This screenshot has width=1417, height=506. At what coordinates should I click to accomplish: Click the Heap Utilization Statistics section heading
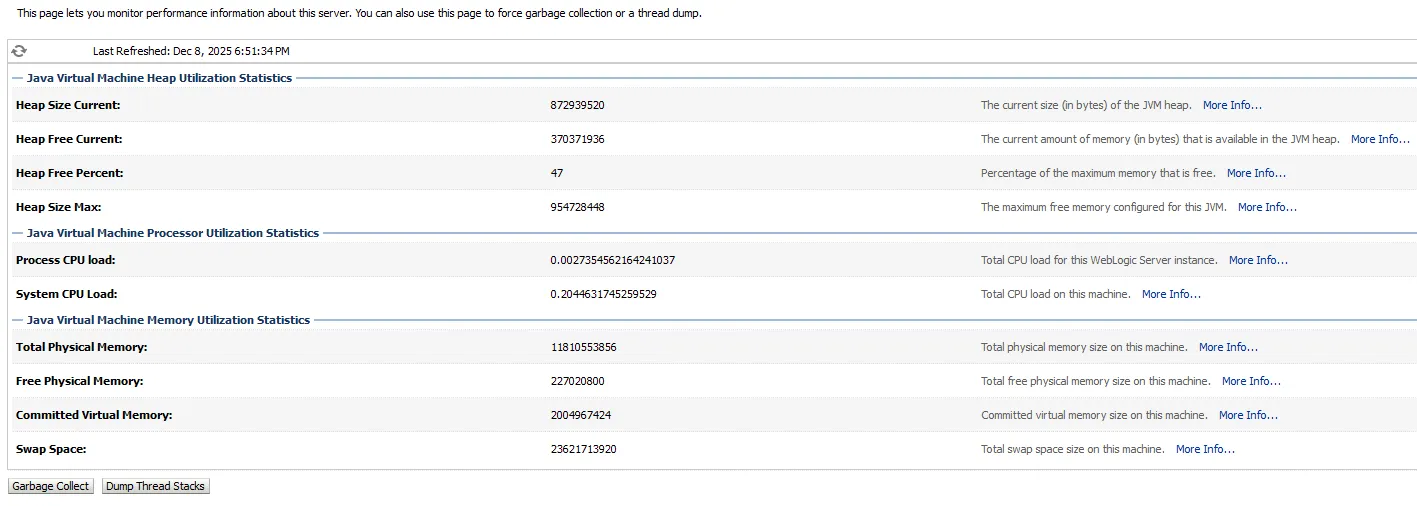pyautogui.click(x=159, y=78)
